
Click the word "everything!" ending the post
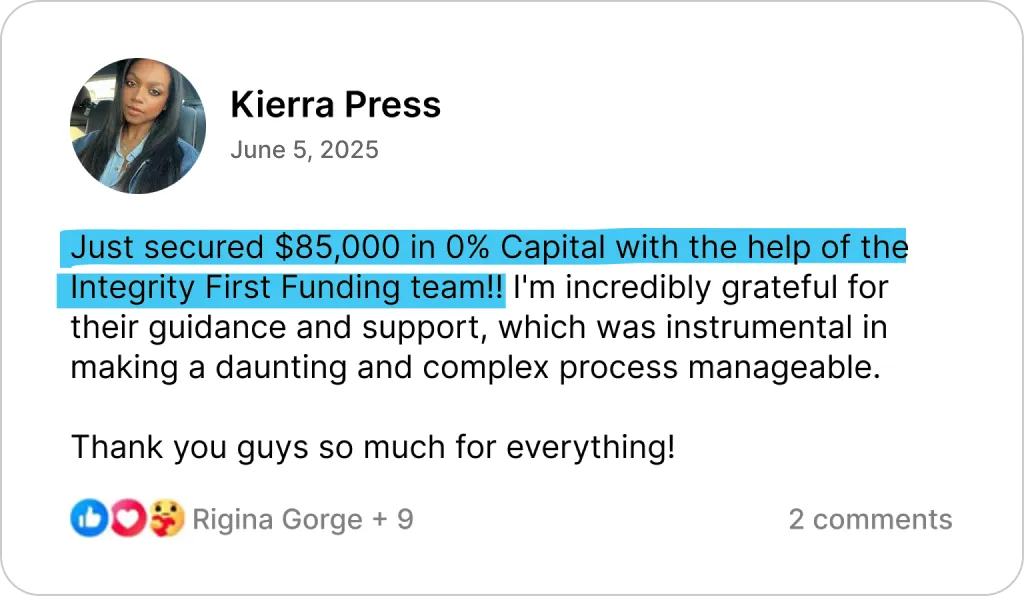coord(591,447)
